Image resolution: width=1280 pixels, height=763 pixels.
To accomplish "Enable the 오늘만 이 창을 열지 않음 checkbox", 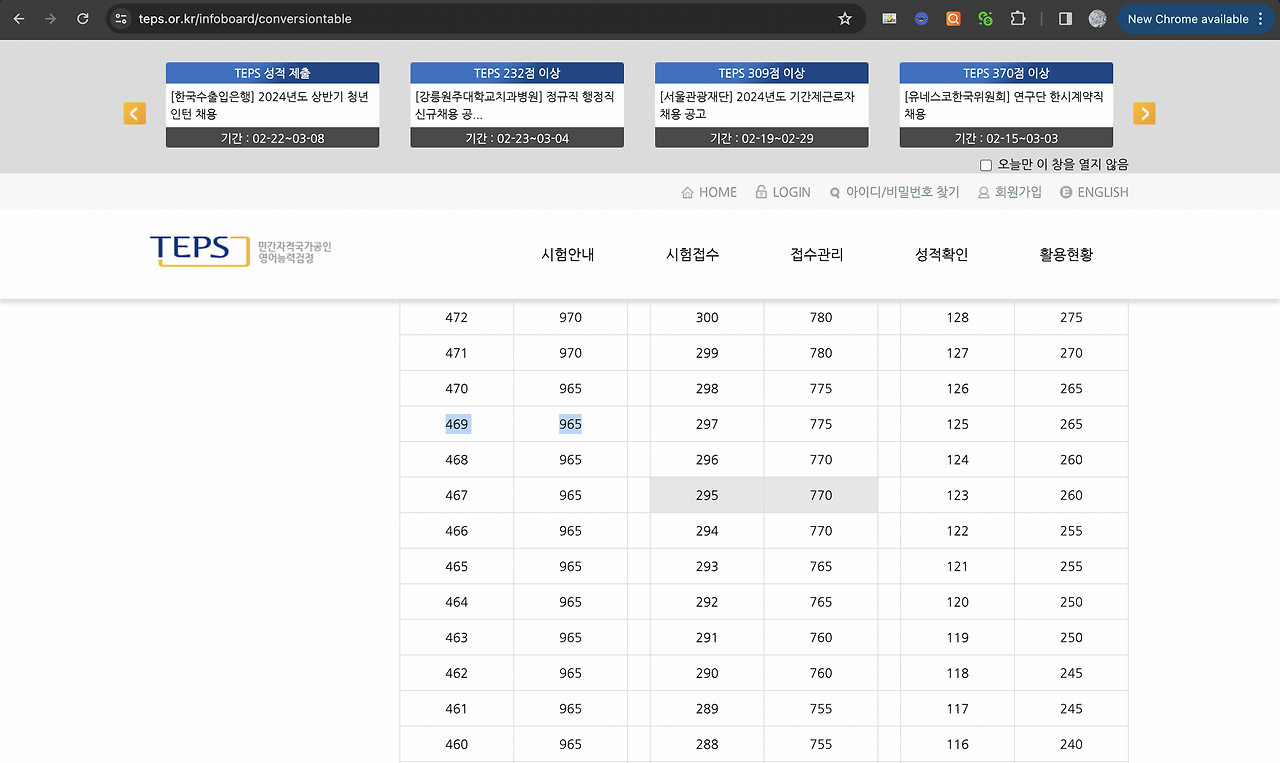I will (985, 164).
